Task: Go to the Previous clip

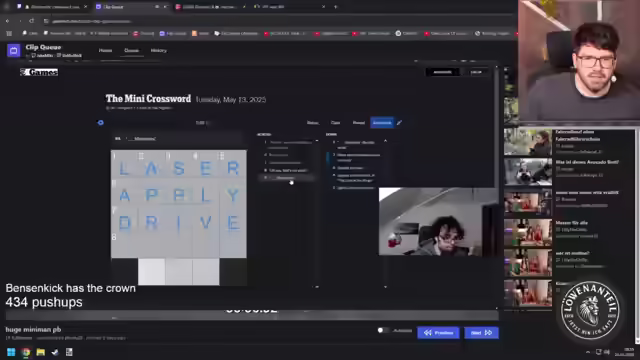Action: [438, 333]
